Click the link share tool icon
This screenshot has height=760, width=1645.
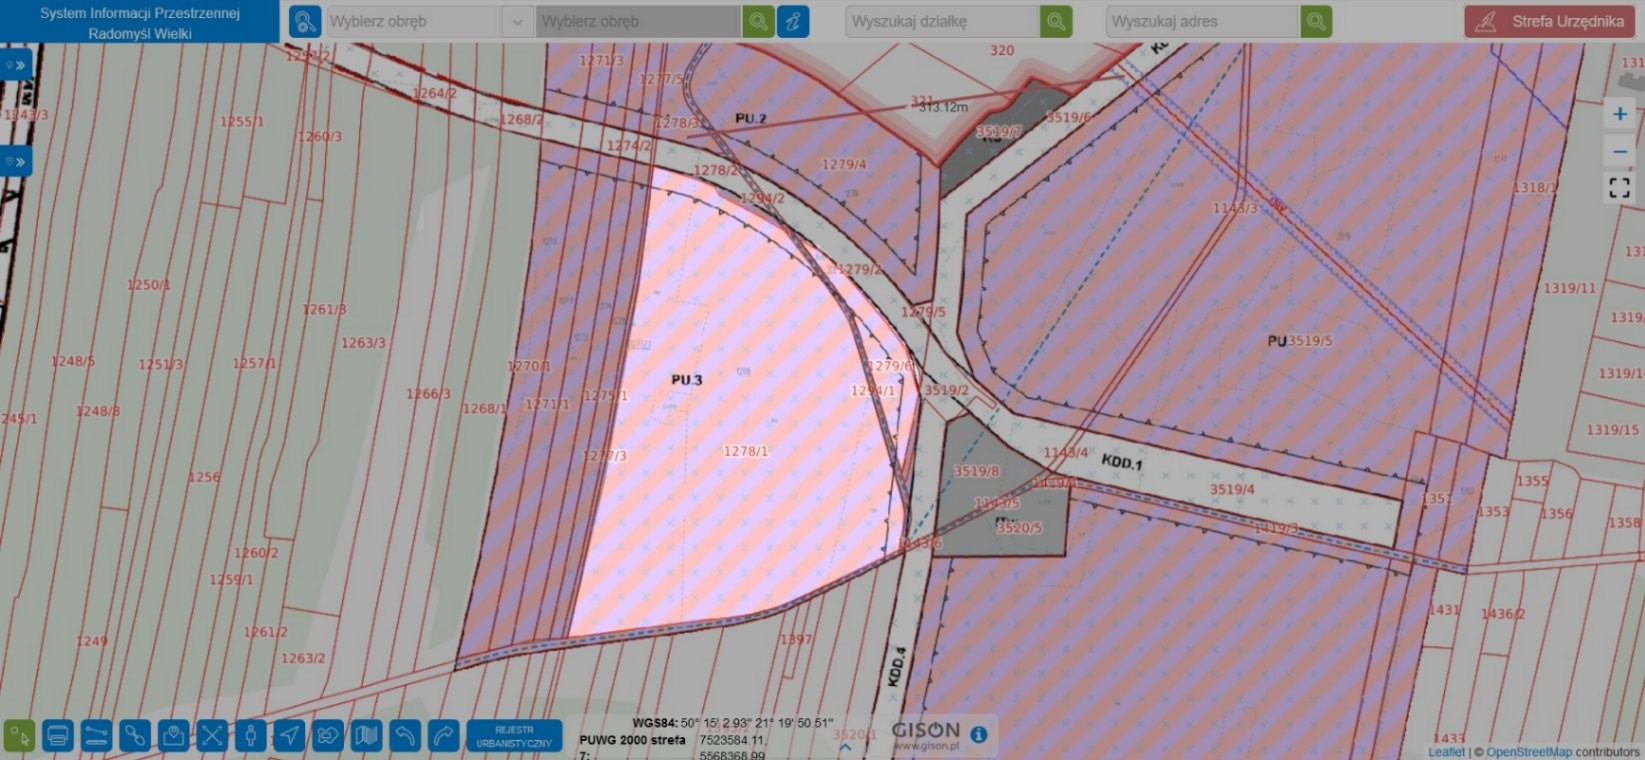(x=134, y=736)
